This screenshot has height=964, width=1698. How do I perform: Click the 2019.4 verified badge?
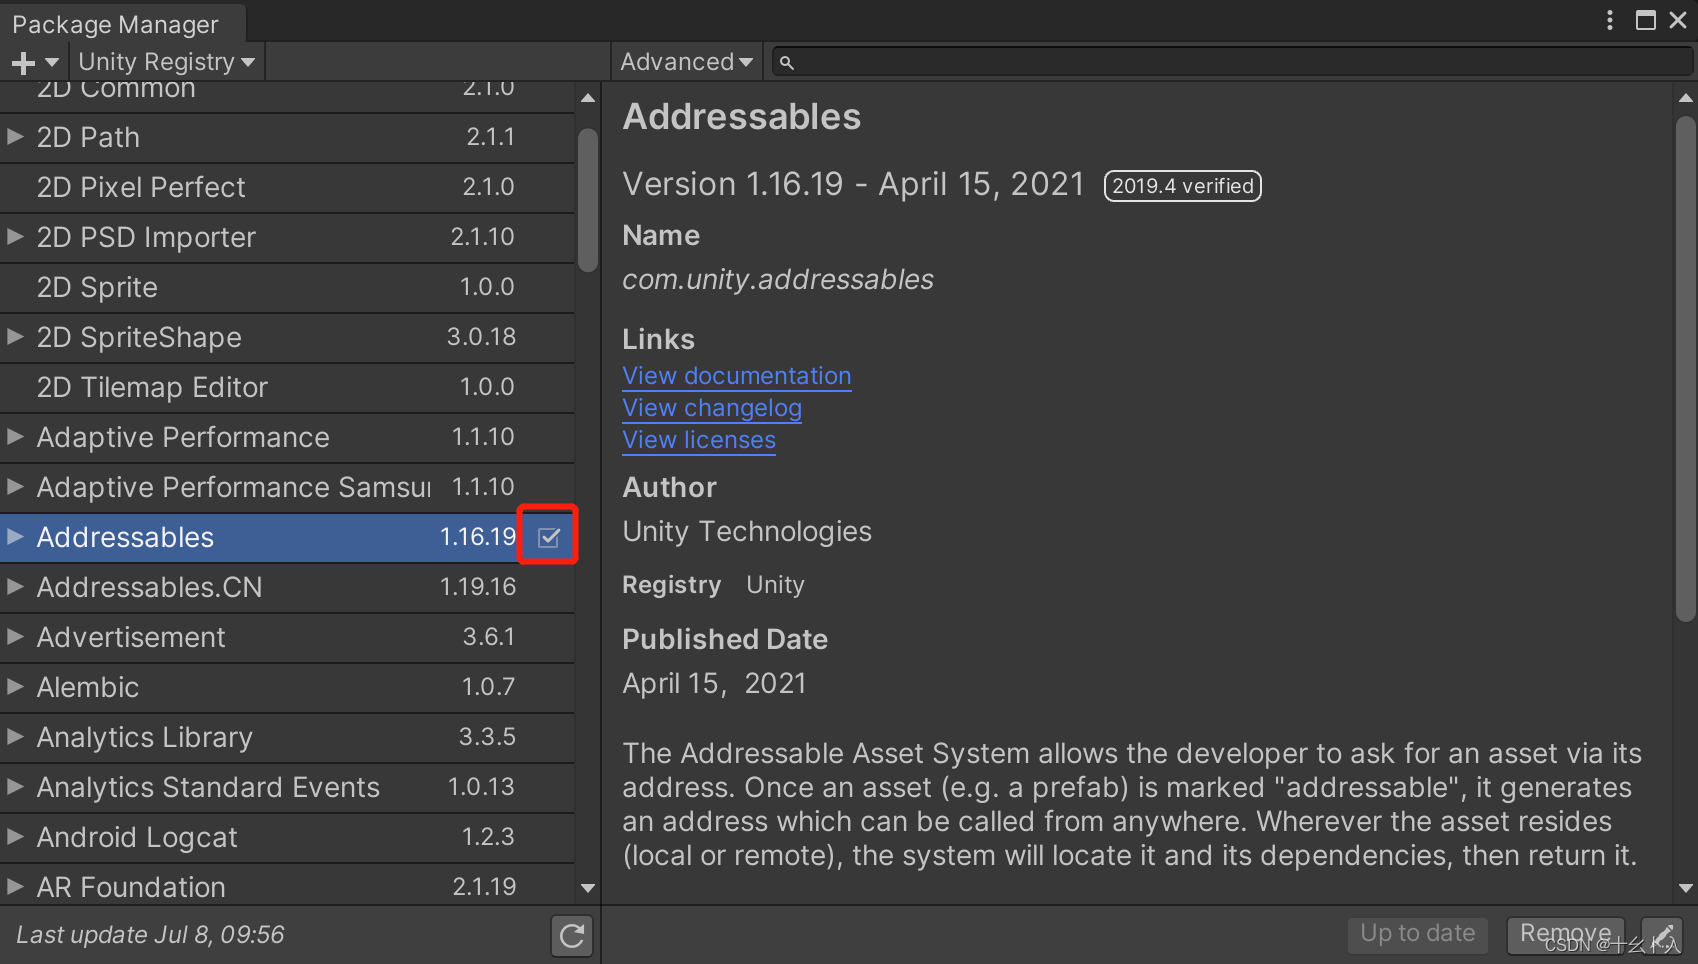1183,186
